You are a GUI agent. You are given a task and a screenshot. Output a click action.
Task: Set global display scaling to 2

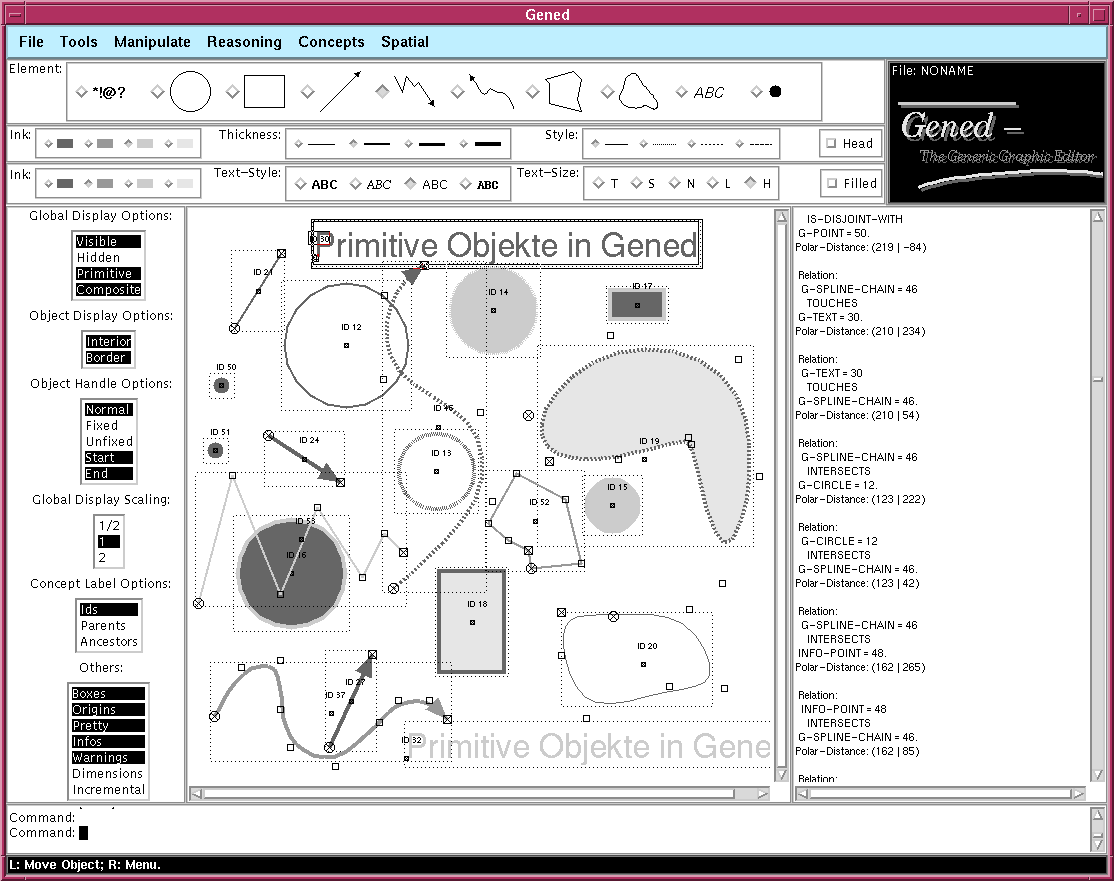pyautogui.click(x=109, y=557)
